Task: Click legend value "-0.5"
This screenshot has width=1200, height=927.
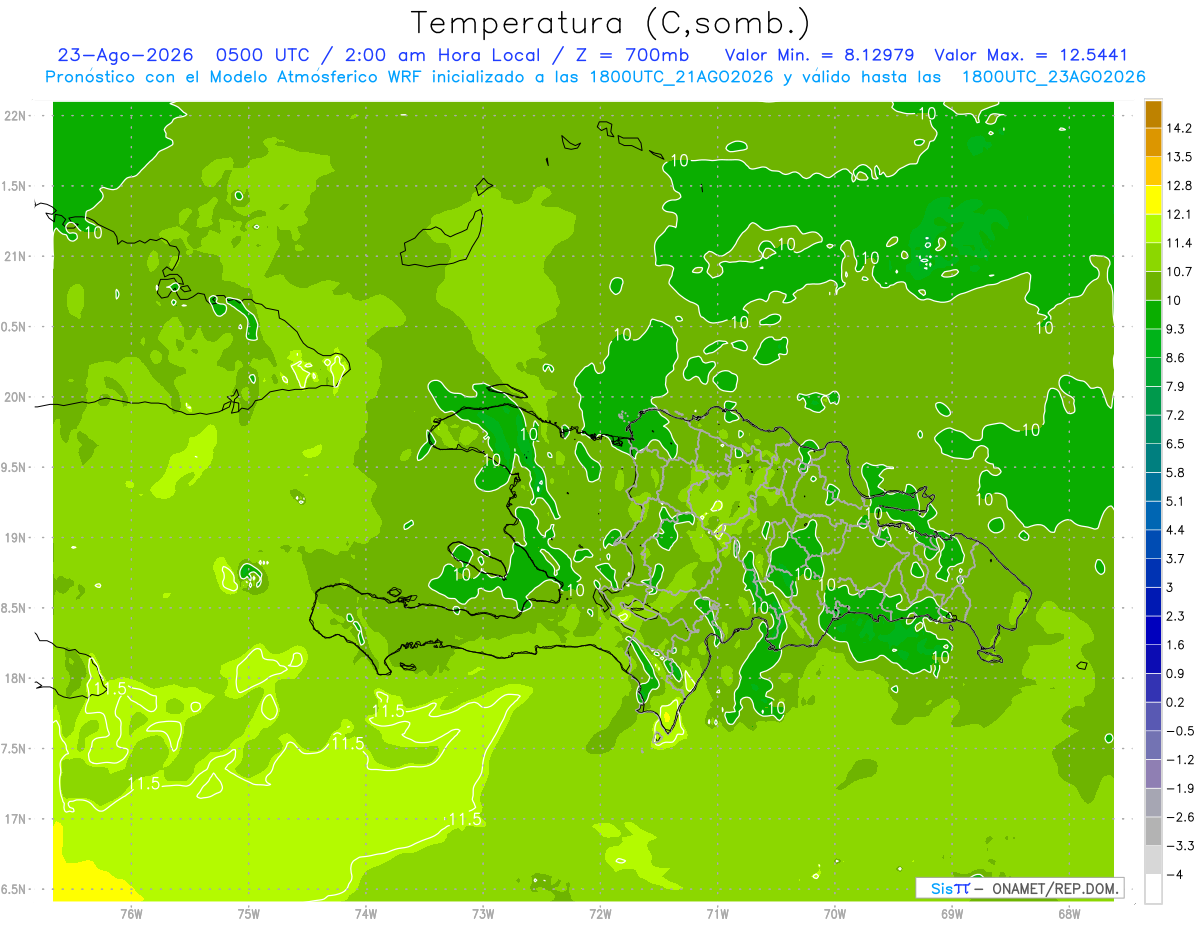Action: [x=1179, y=731]
